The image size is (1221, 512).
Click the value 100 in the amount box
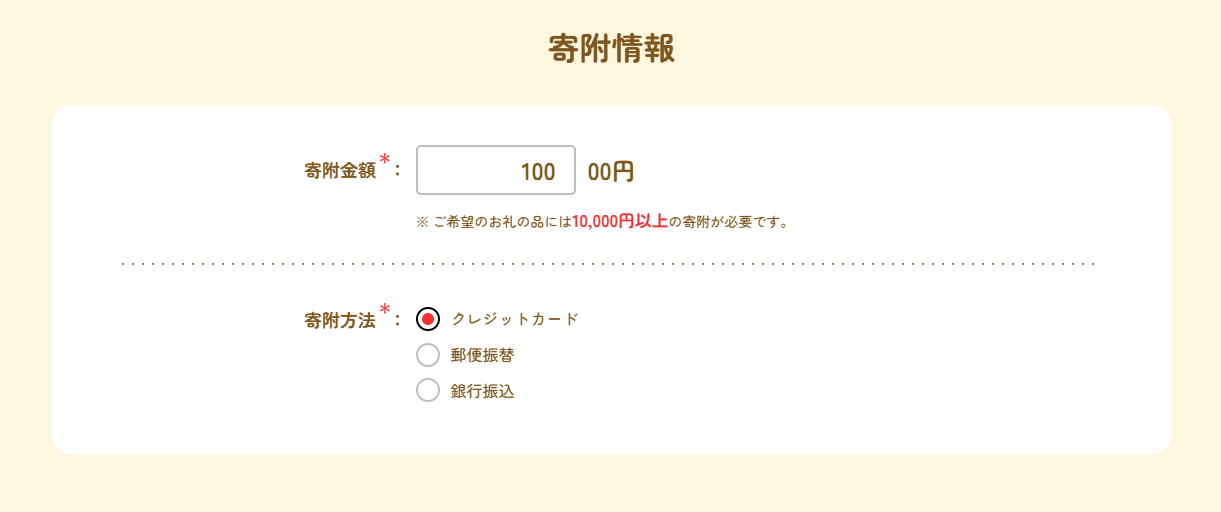pyautogui.click(x=538, y=172)
